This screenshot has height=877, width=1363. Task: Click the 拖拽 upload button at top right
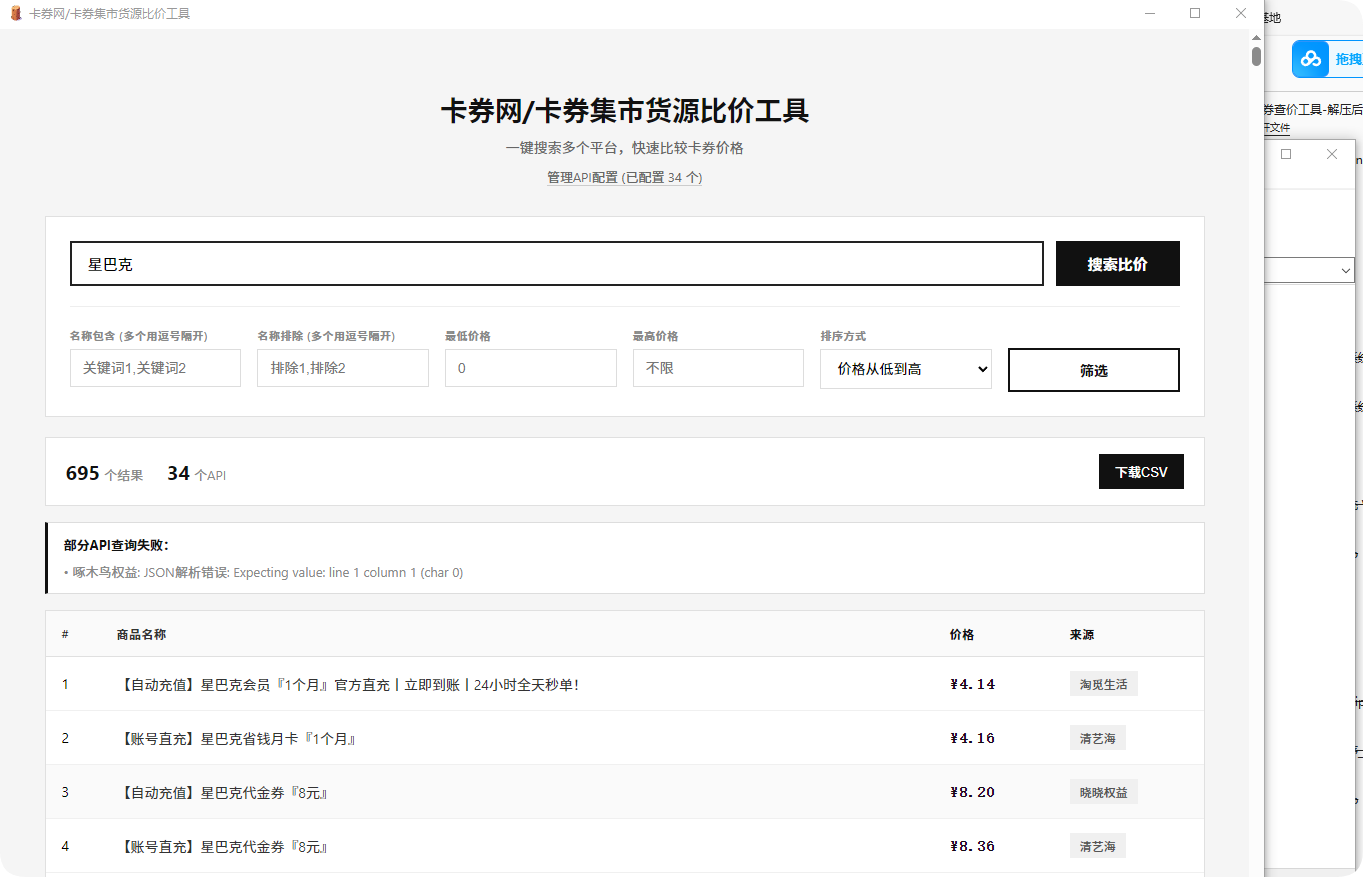(1346, 59)
